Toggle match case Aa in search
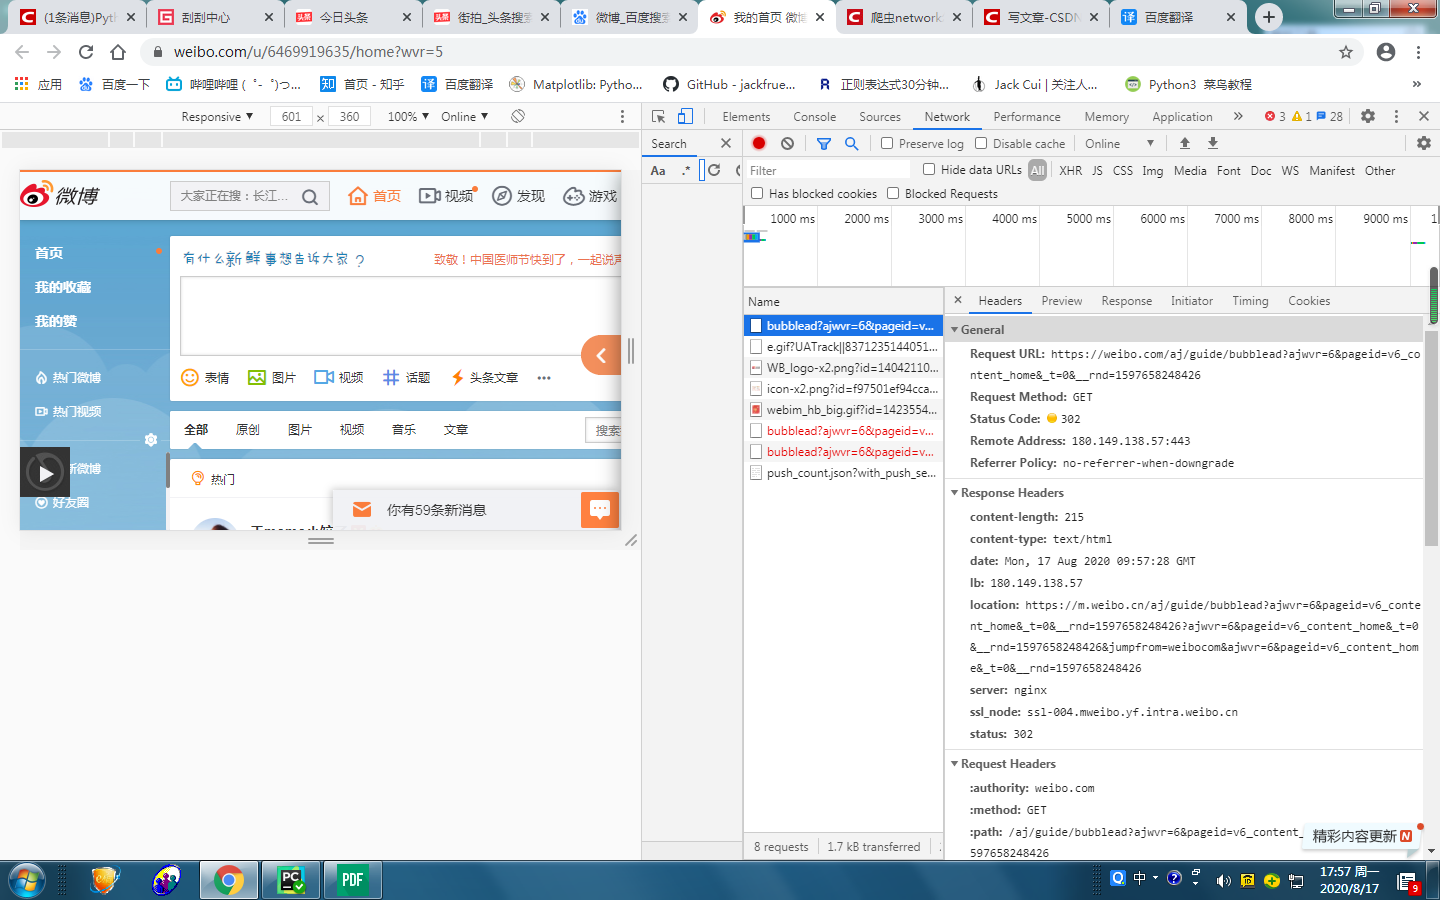The height and width of the screenshot is (900, 1440). coord(658,170)
